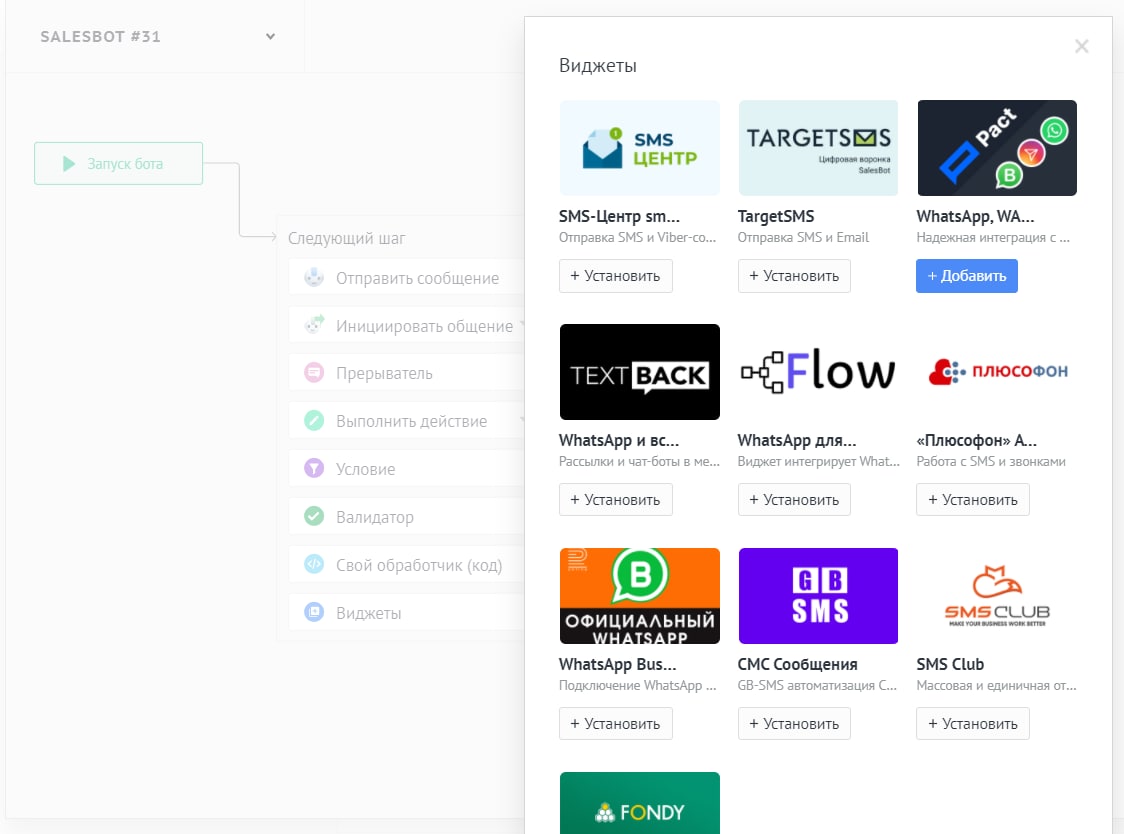Click WhatsApp для... widget title
Screen dimensions: 1124x834
point(796,440)
